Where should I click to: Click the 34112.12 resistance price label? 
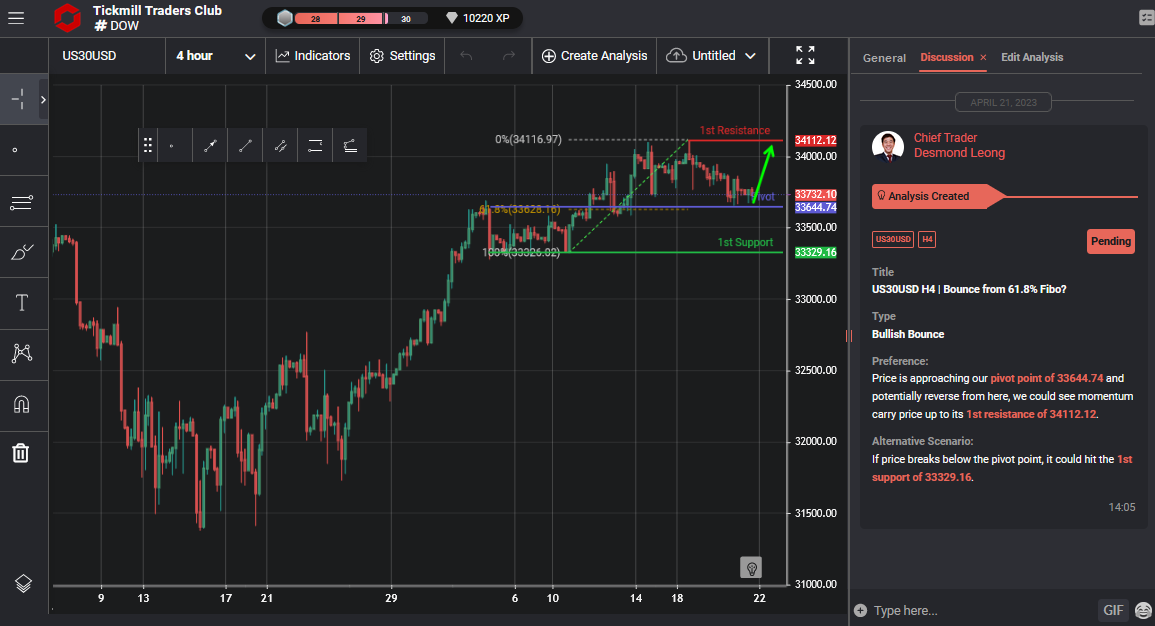(815, 141)
